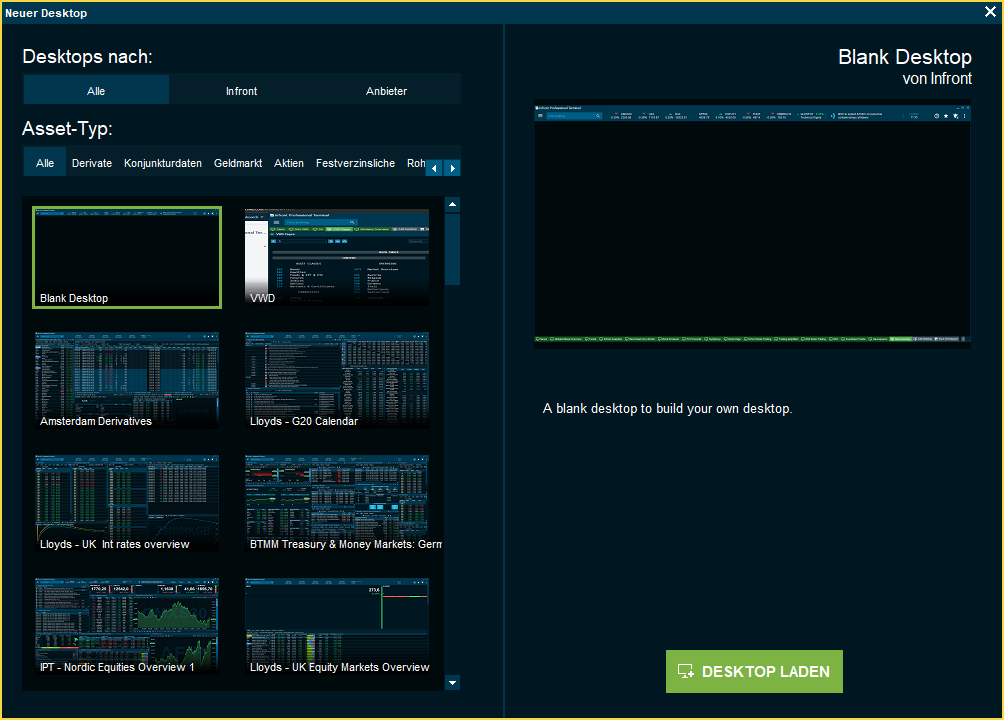The width and height of the screenshot is (1004, 720).
Task: Filter asset type by Derivate
Action: click(92, 163)
